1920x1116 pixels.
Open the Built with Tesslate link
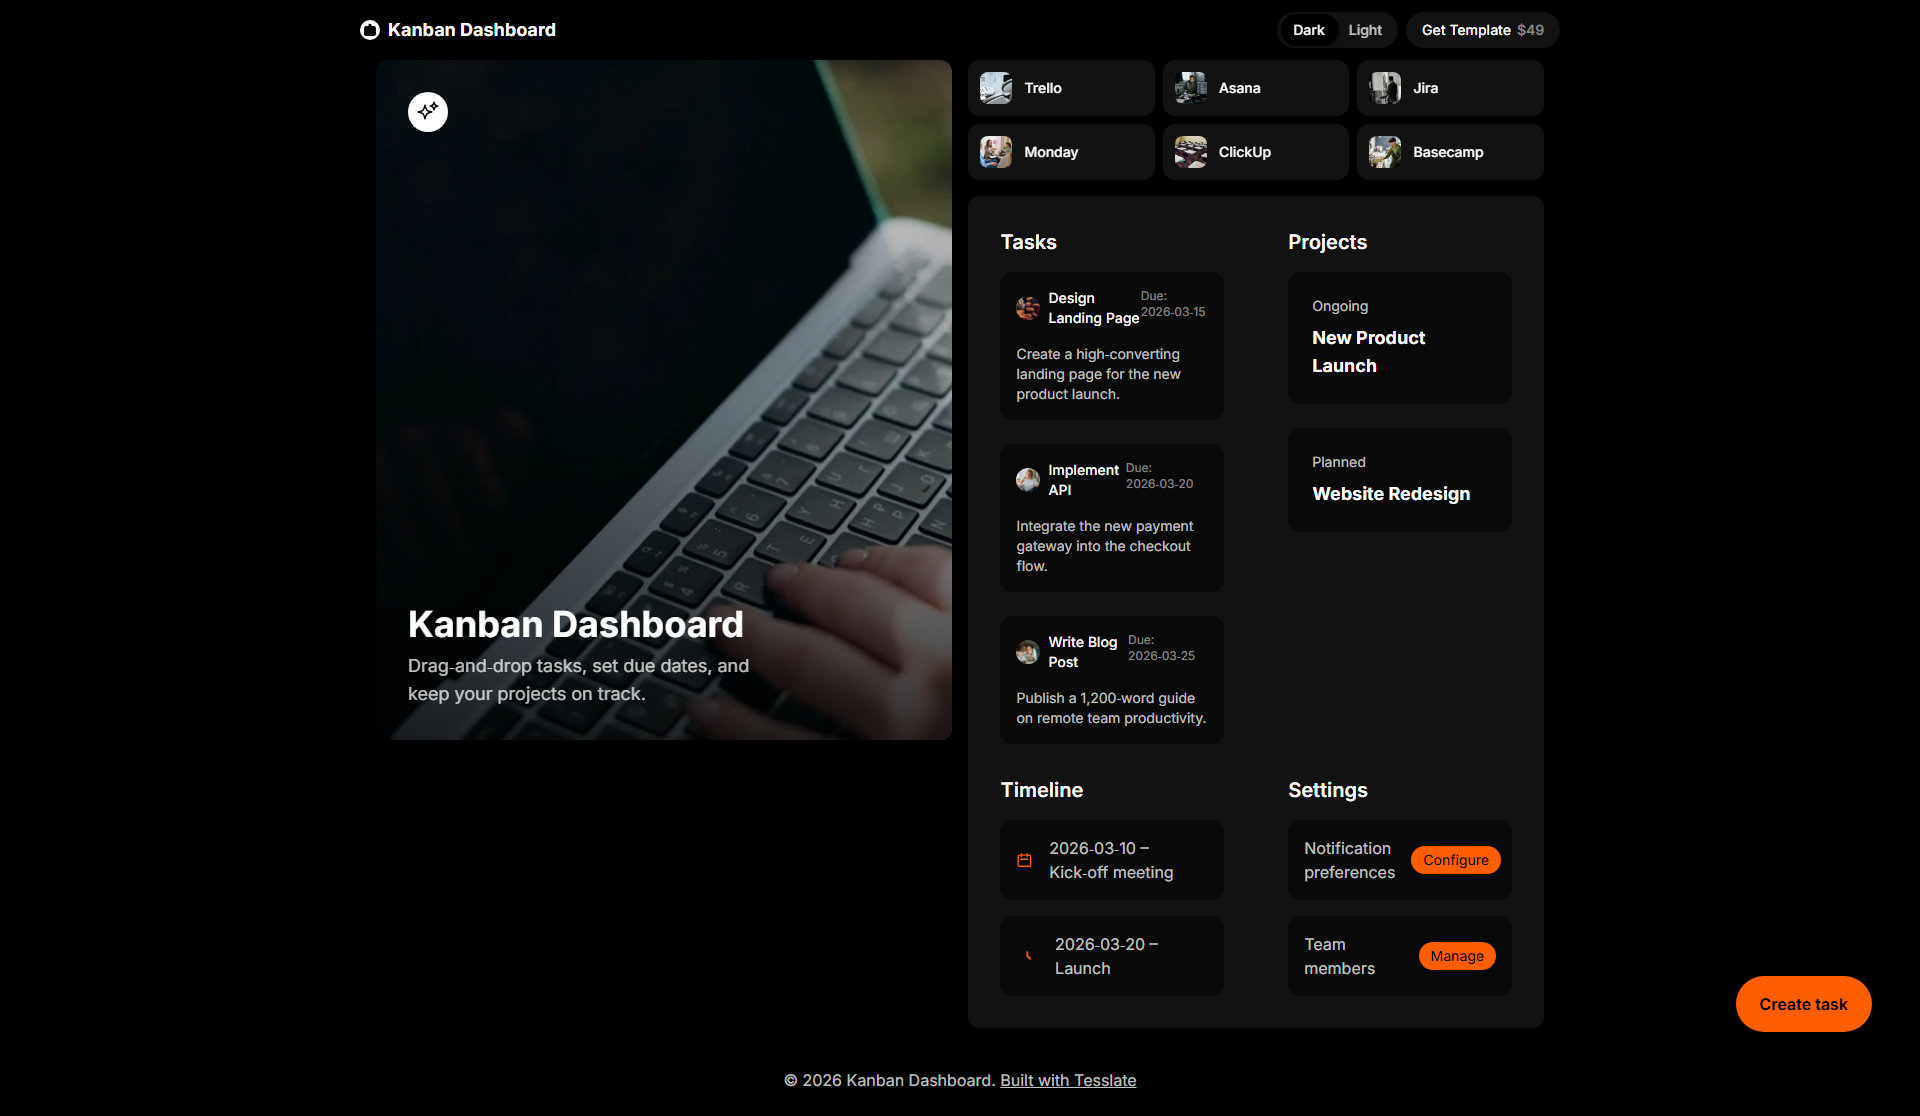[1068, 1080]
